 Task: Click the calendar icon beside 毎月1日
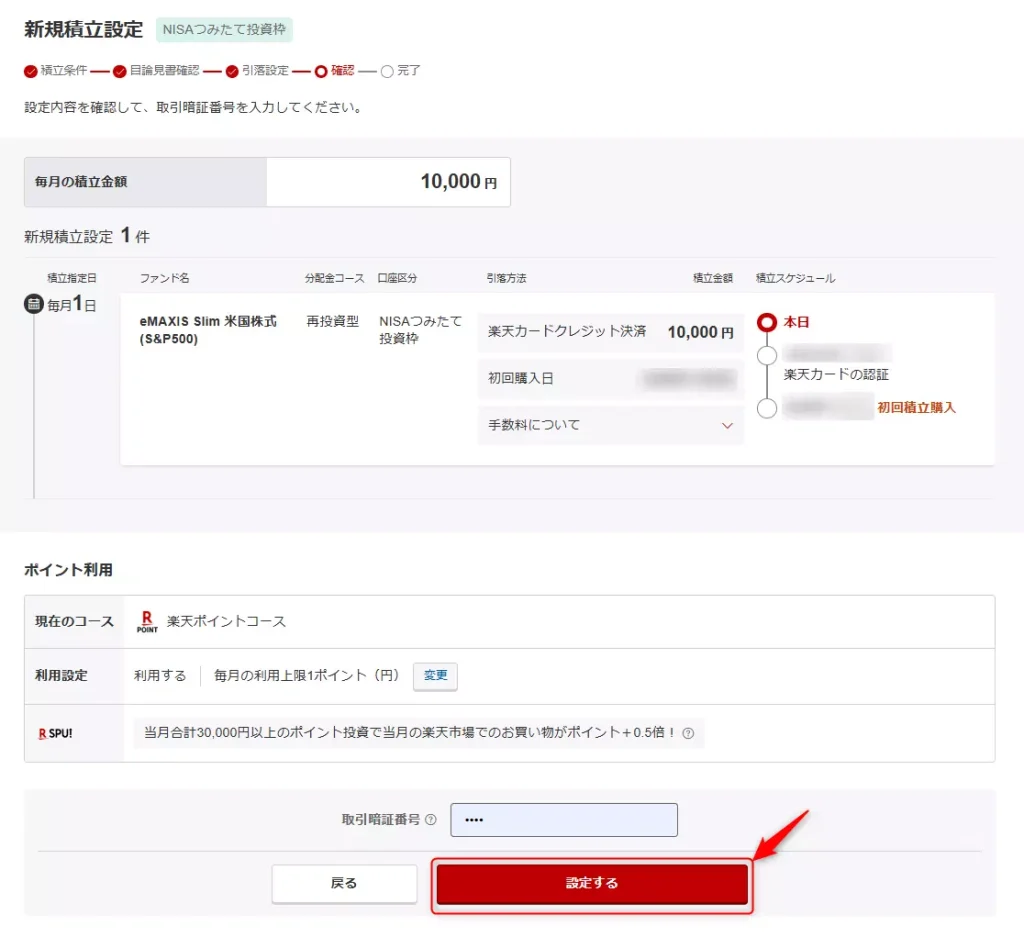(32, 304)
